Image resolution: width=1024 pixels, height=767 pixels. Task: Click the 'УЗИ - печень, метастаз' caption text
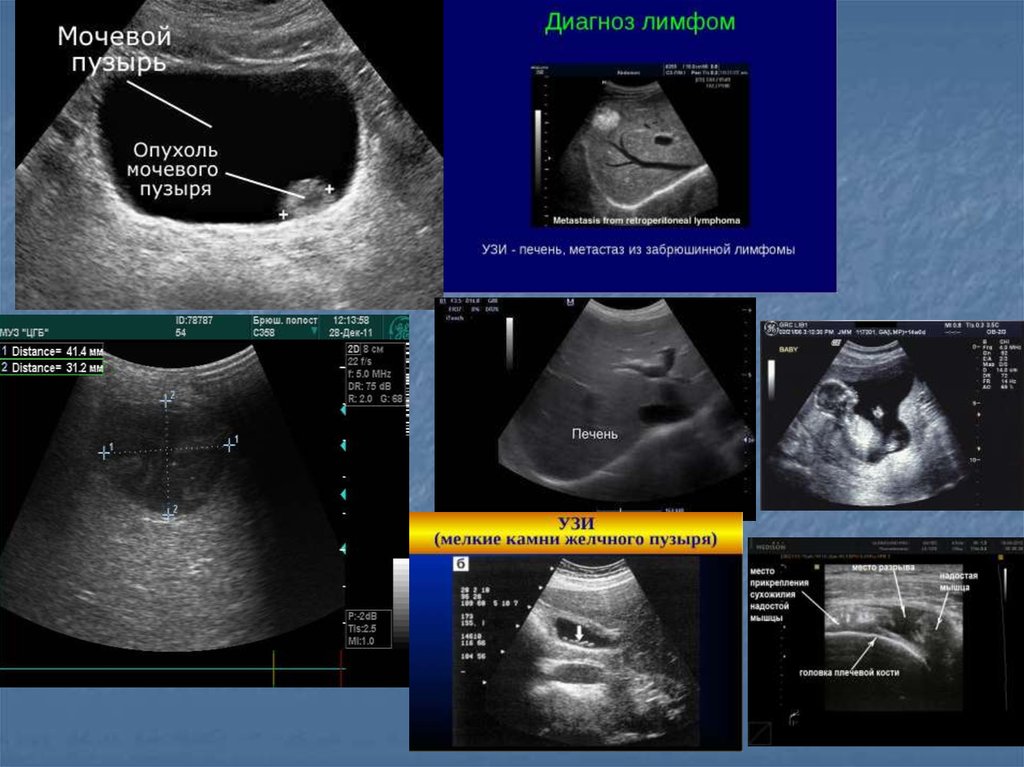click(x=638, y=249)
